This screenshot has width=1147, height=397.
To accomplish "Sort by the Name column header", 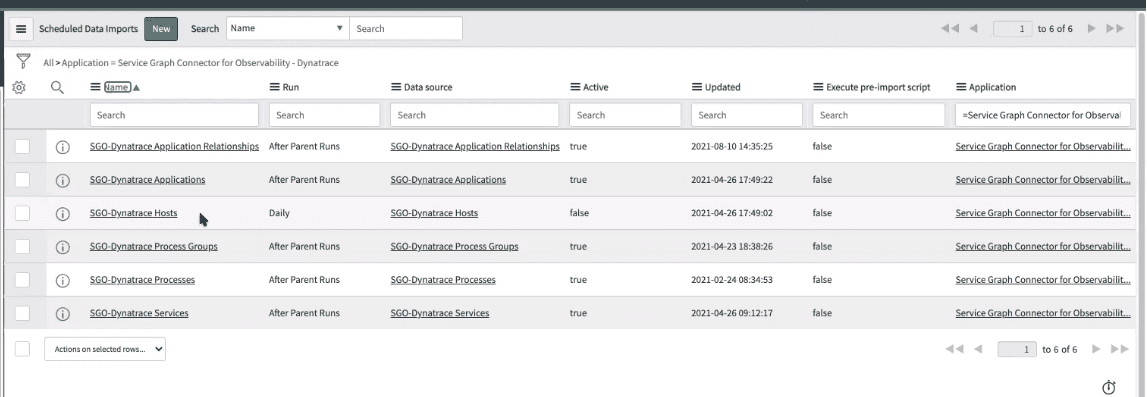I will coord(116,87).
